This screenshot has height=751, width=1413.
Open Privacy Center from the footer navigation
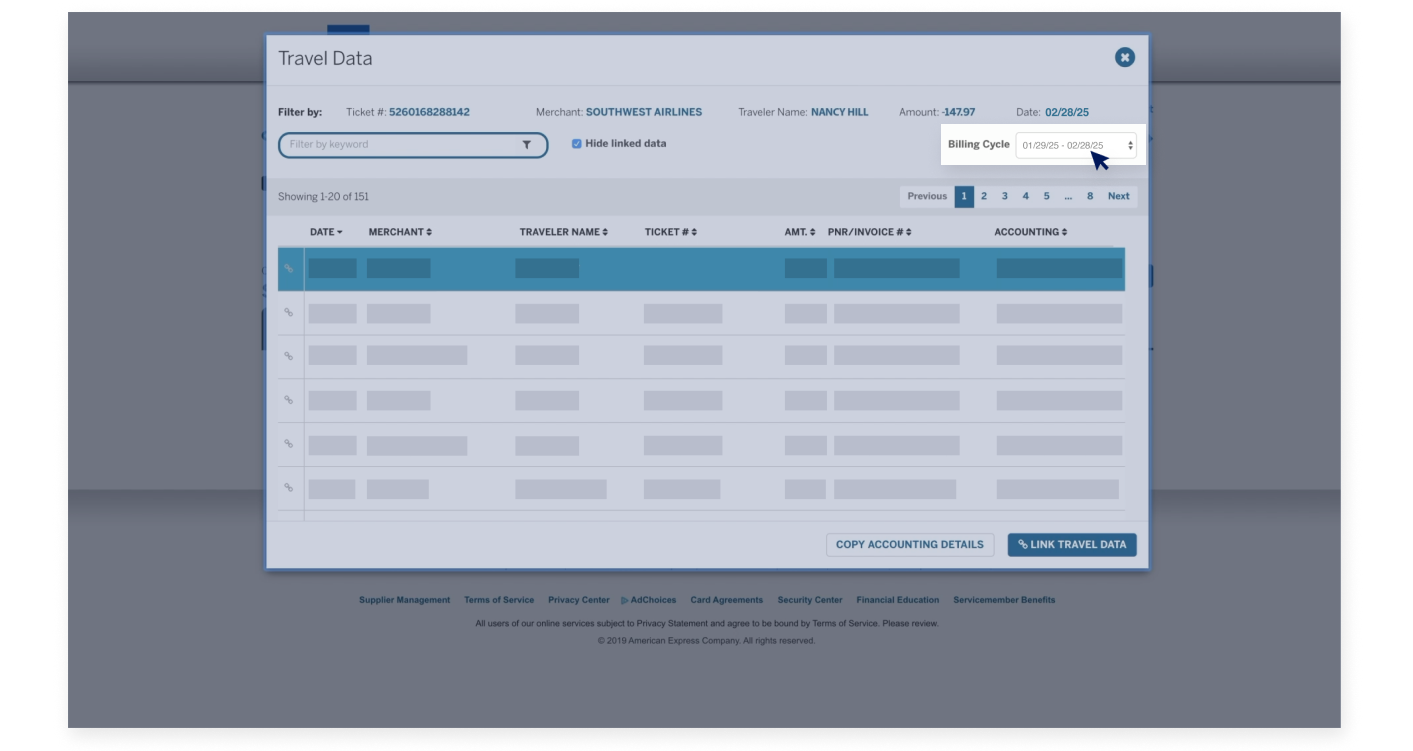coord(578,600)
